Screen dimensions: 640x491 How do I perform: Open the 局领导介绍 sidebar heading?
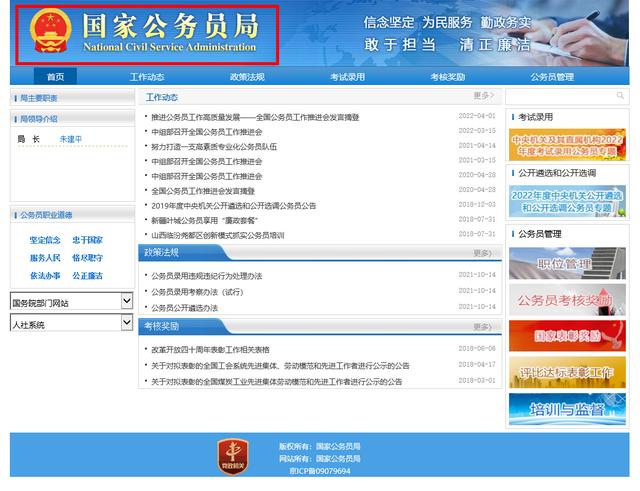[x=38, y=119]
